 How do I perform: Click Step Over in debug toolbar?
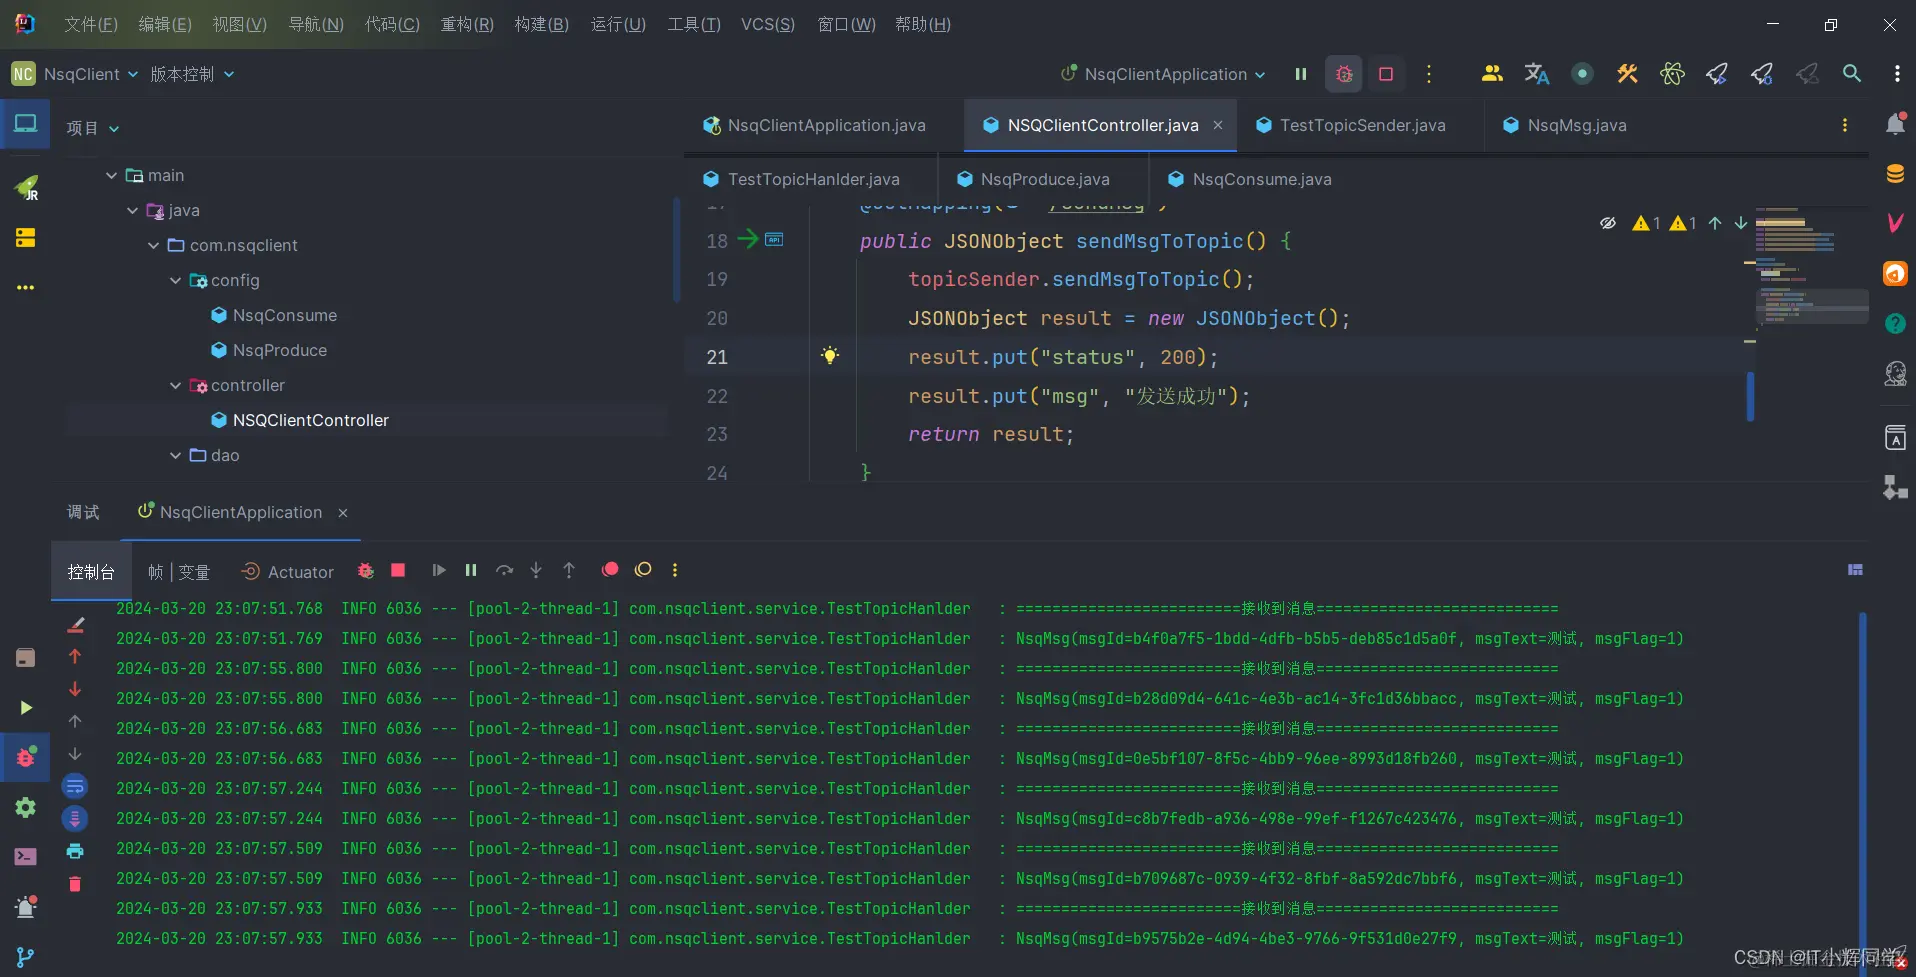click(504, 570)
